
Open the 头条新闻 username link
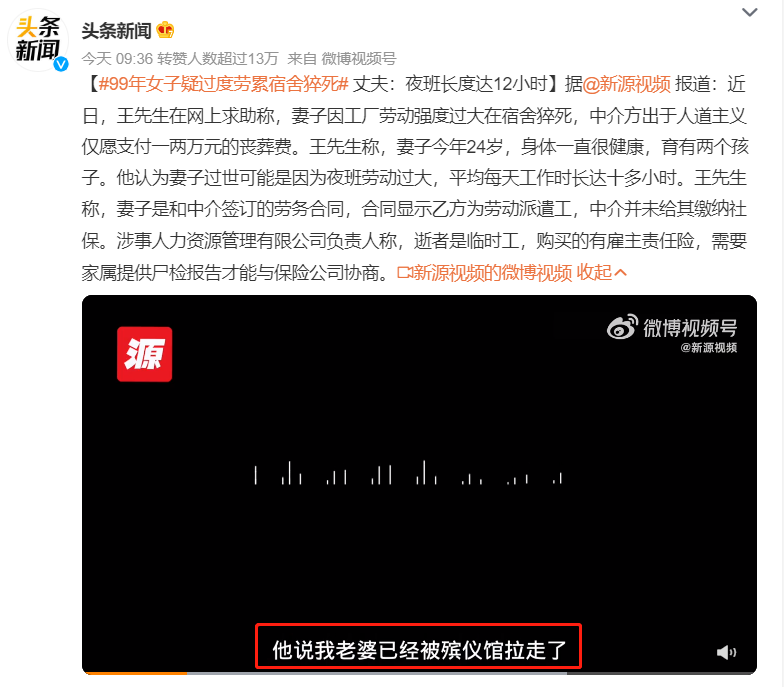coord(116,31)
